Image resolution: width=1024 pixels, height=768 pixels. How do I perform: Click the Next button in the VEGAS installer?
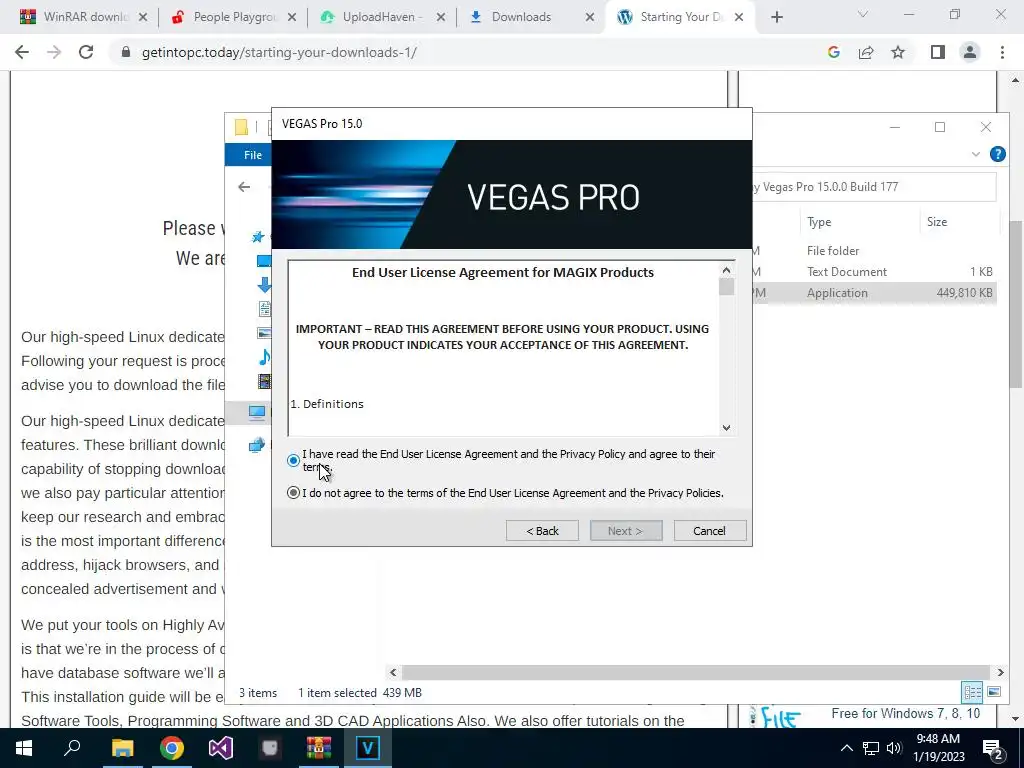pyautogui.click(x=626, y=531)
